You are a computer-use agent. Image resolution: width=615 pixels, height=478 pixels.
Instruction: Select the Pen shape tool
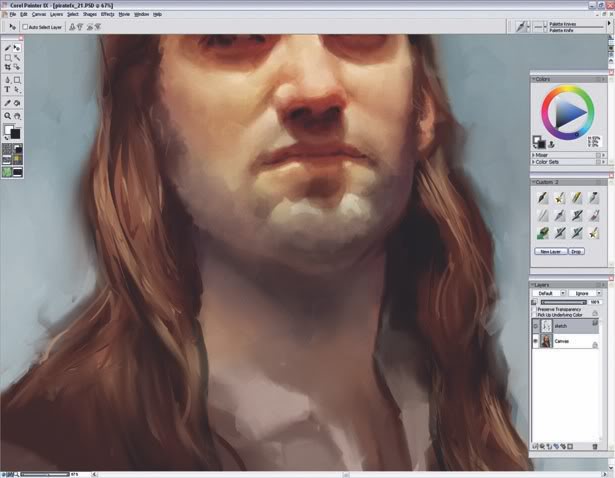[7, 80]
